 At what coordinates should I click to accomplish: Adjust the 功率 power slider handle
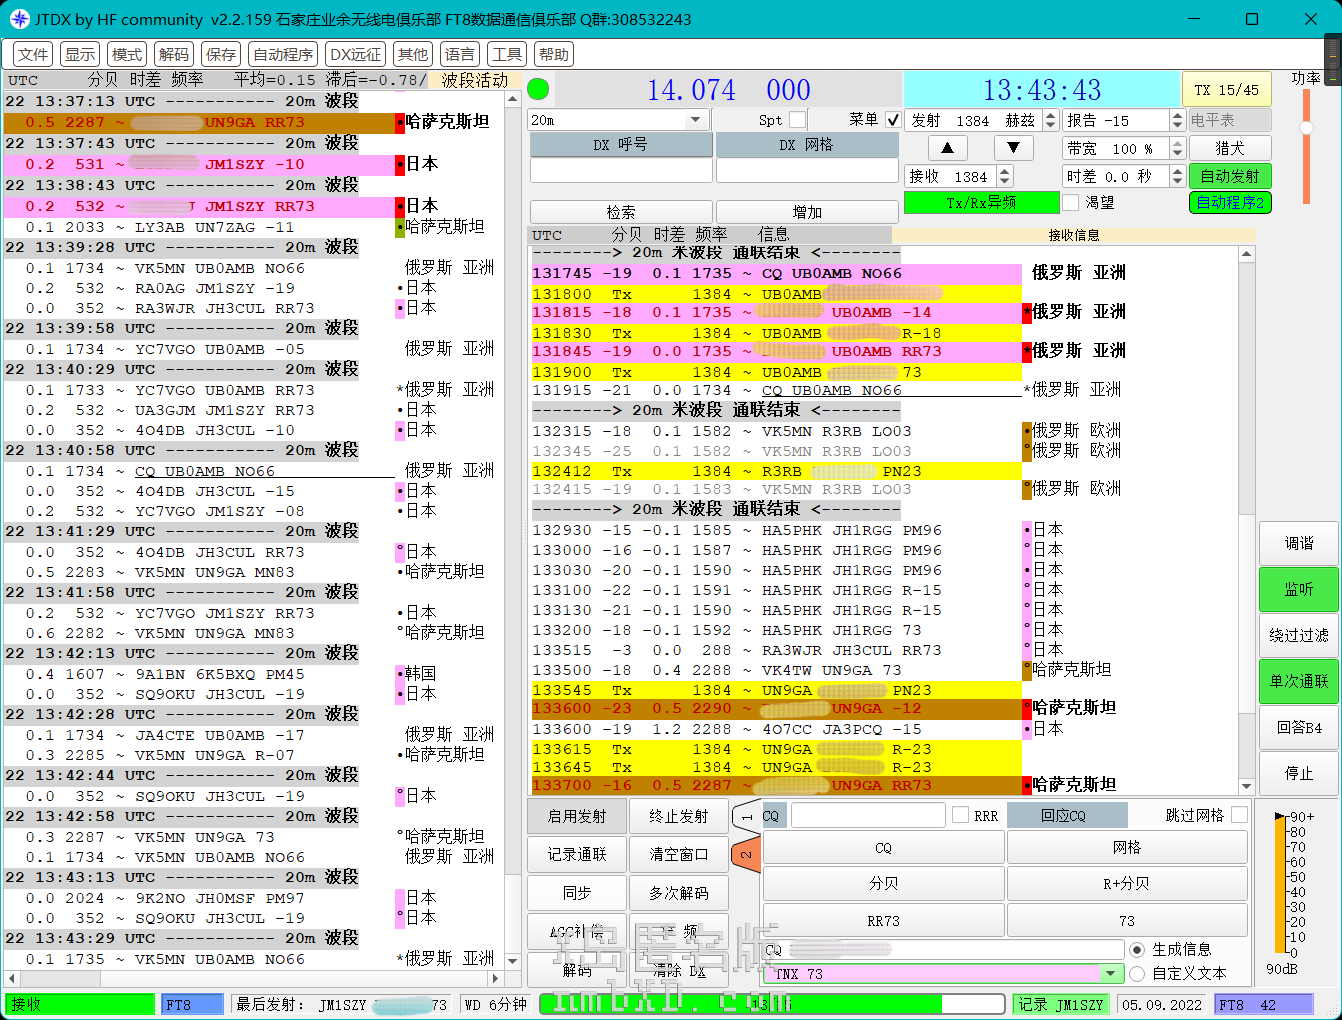1306,128
